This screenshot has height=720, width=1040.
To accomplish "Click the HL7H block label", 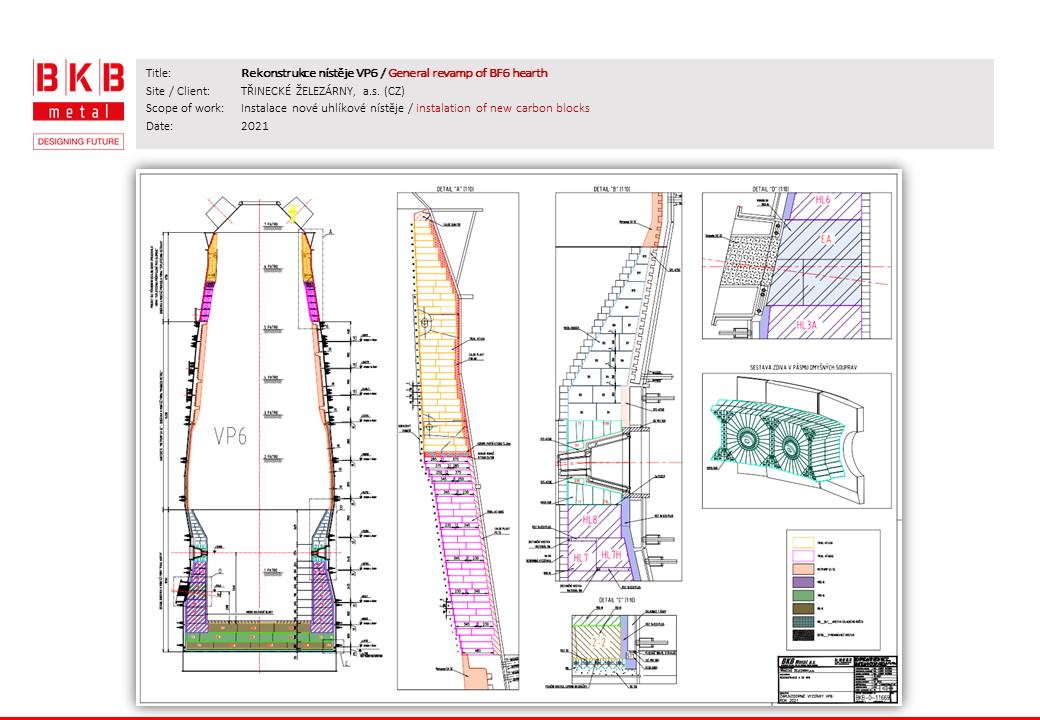I will pyautogui.click(x=611, y=556).
